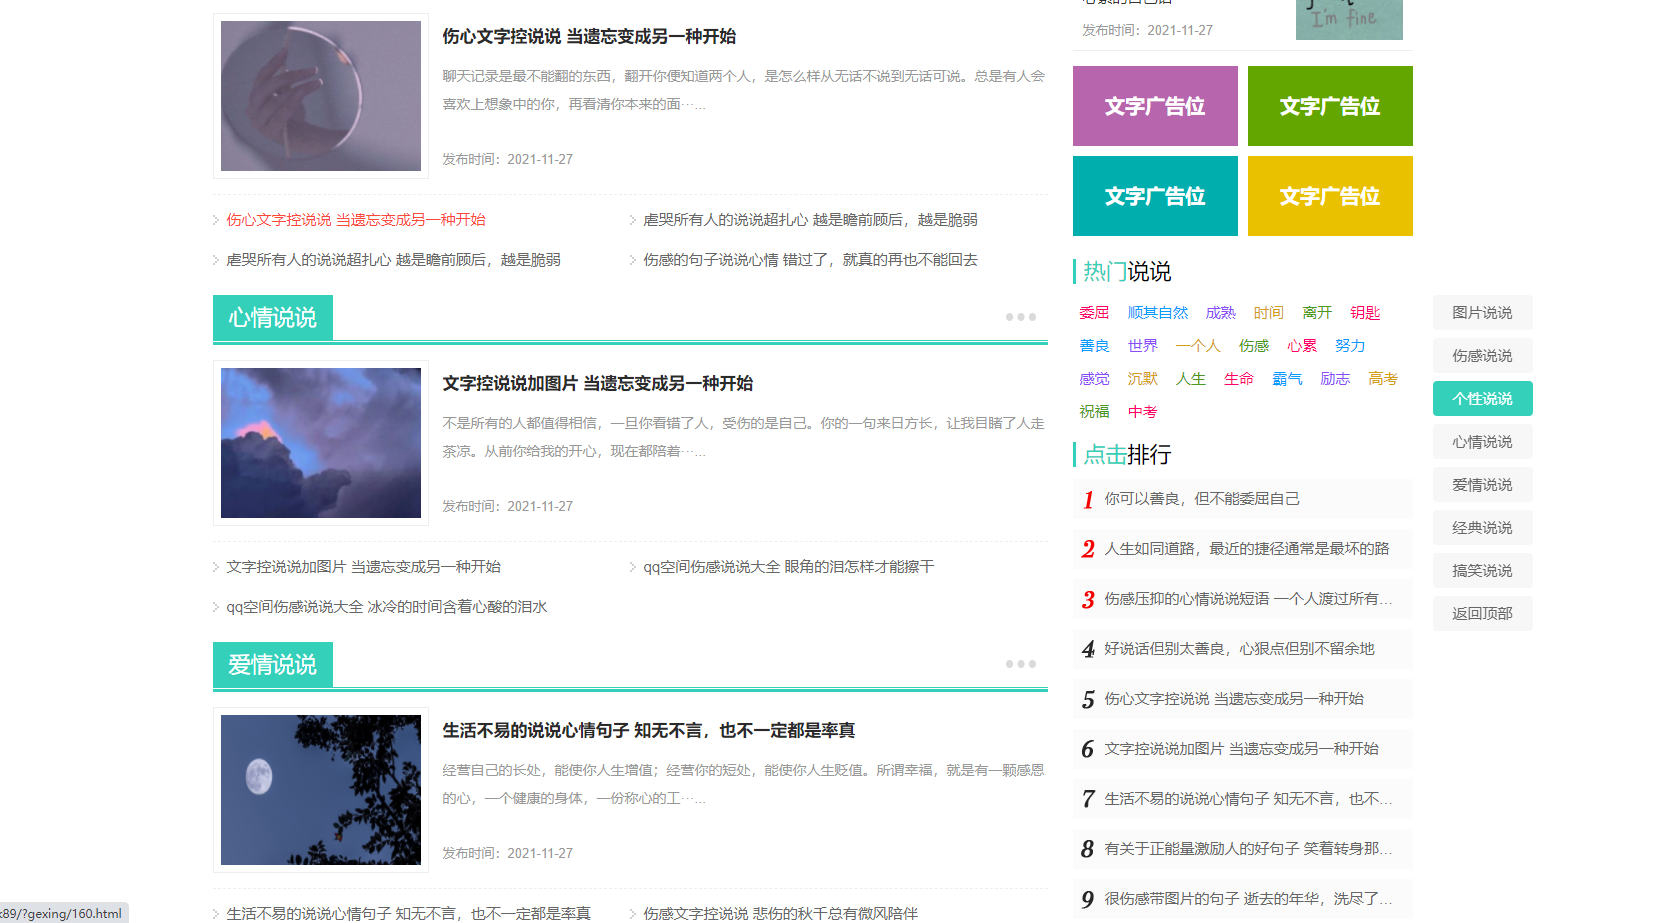Click 返回顶部 back-to-top button
Viewport: 1658px width, 923px height.
(1483, 613)
